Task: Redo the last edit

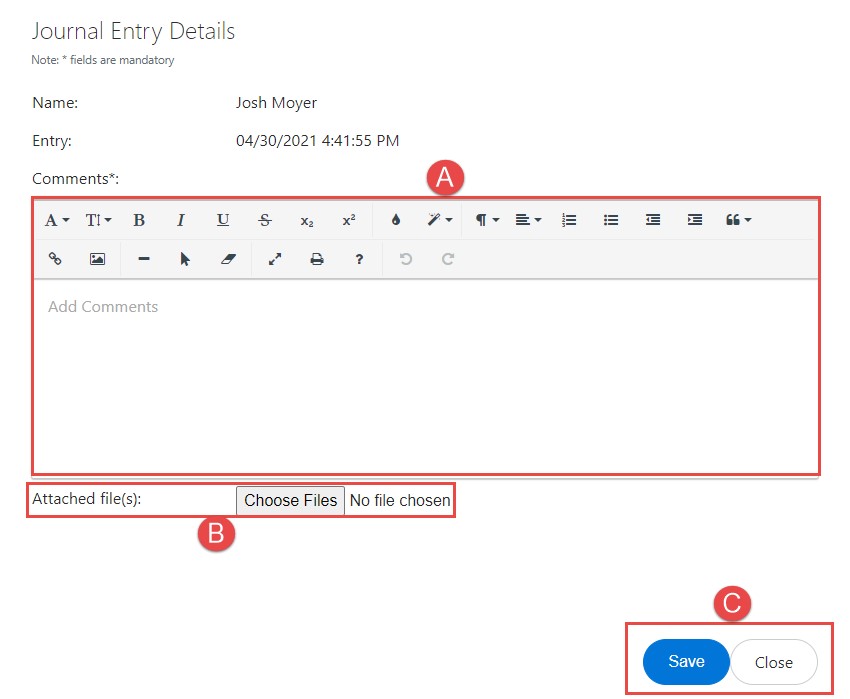Action: (x=448, y=259)
